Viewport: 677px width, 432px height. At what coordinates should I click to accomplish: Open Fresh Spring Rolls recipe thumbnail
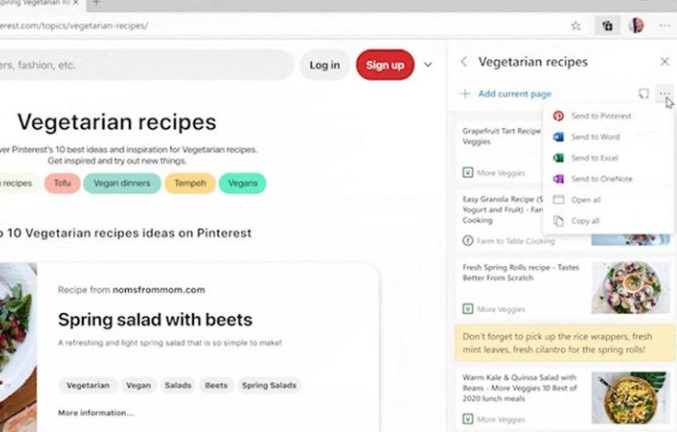coord(630,288)
